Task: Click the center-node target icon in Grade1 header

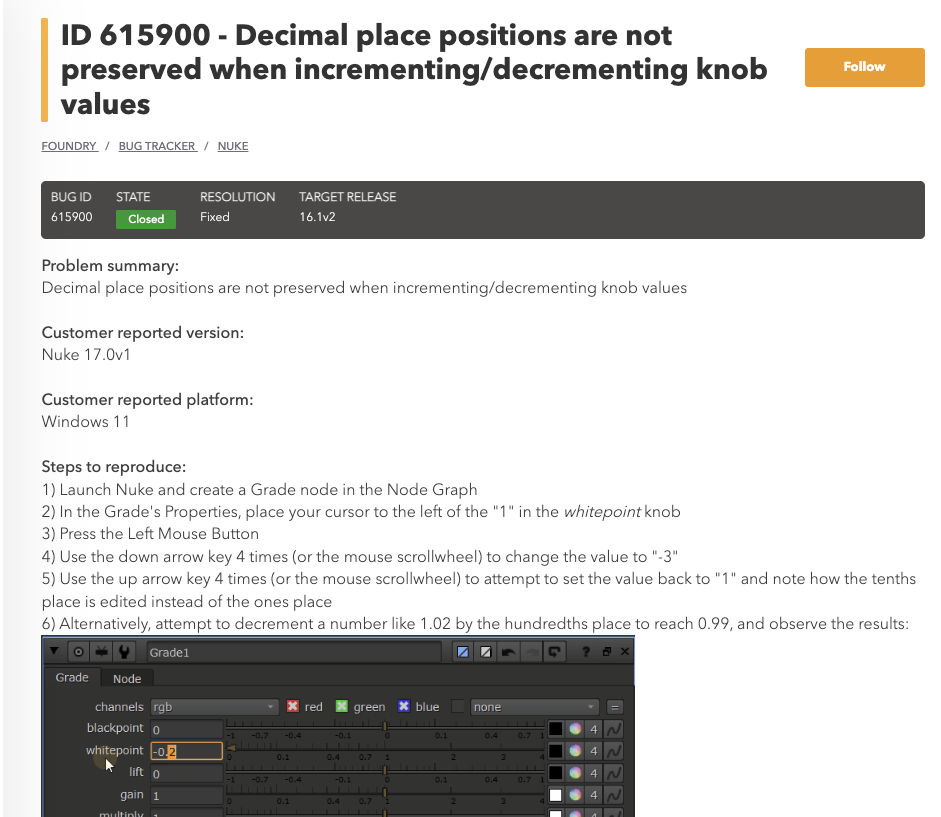Action: coord(78,652)
